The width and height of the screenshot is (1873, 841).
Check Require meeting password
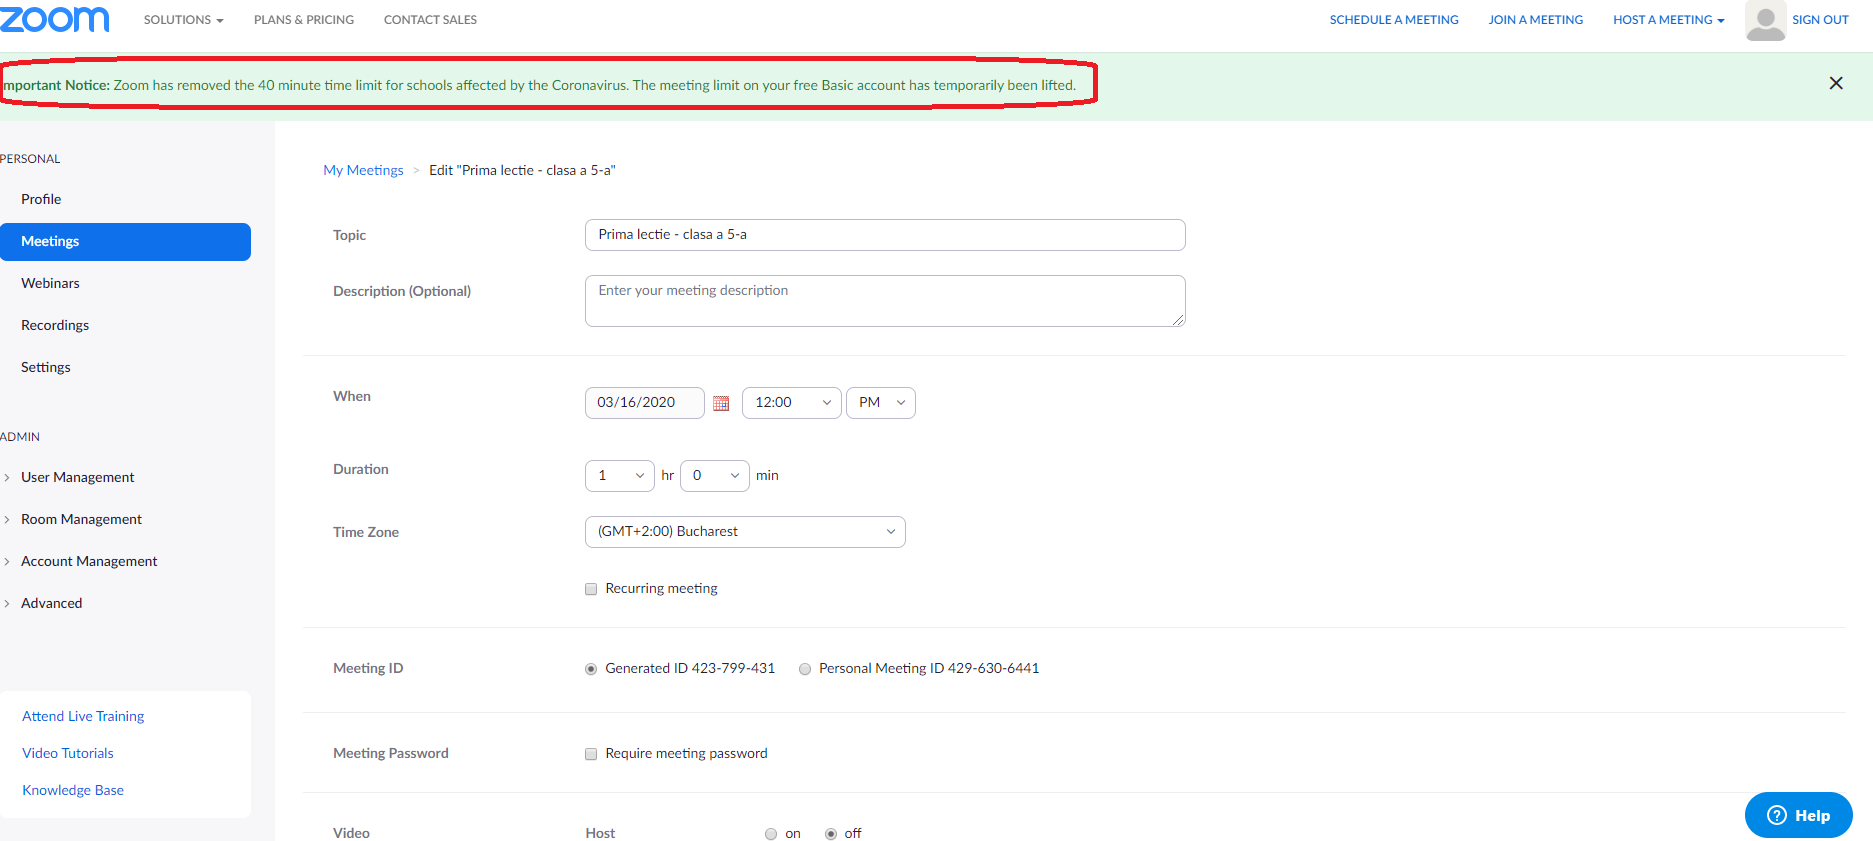[591, 754]
